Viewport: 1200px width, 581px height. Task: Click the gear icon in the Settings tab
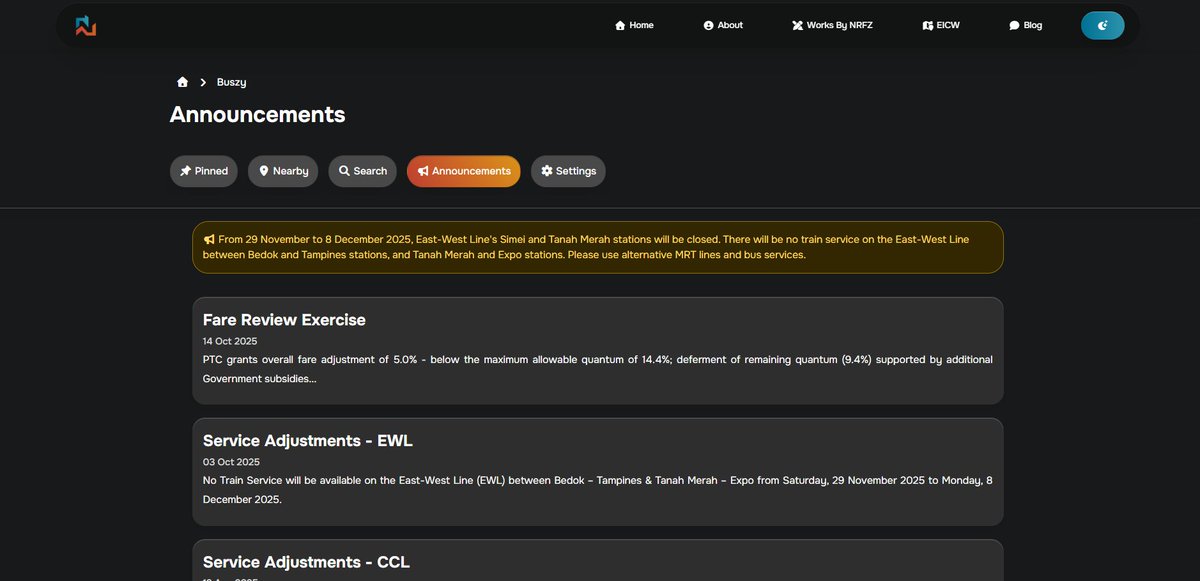click(547, 171)
